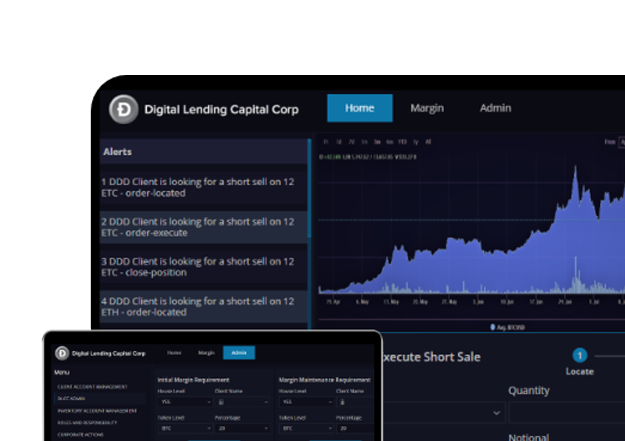This screenshot has height=441, width=625.
Task: Click the small logo in the laptop header
Action: [62, 353]
